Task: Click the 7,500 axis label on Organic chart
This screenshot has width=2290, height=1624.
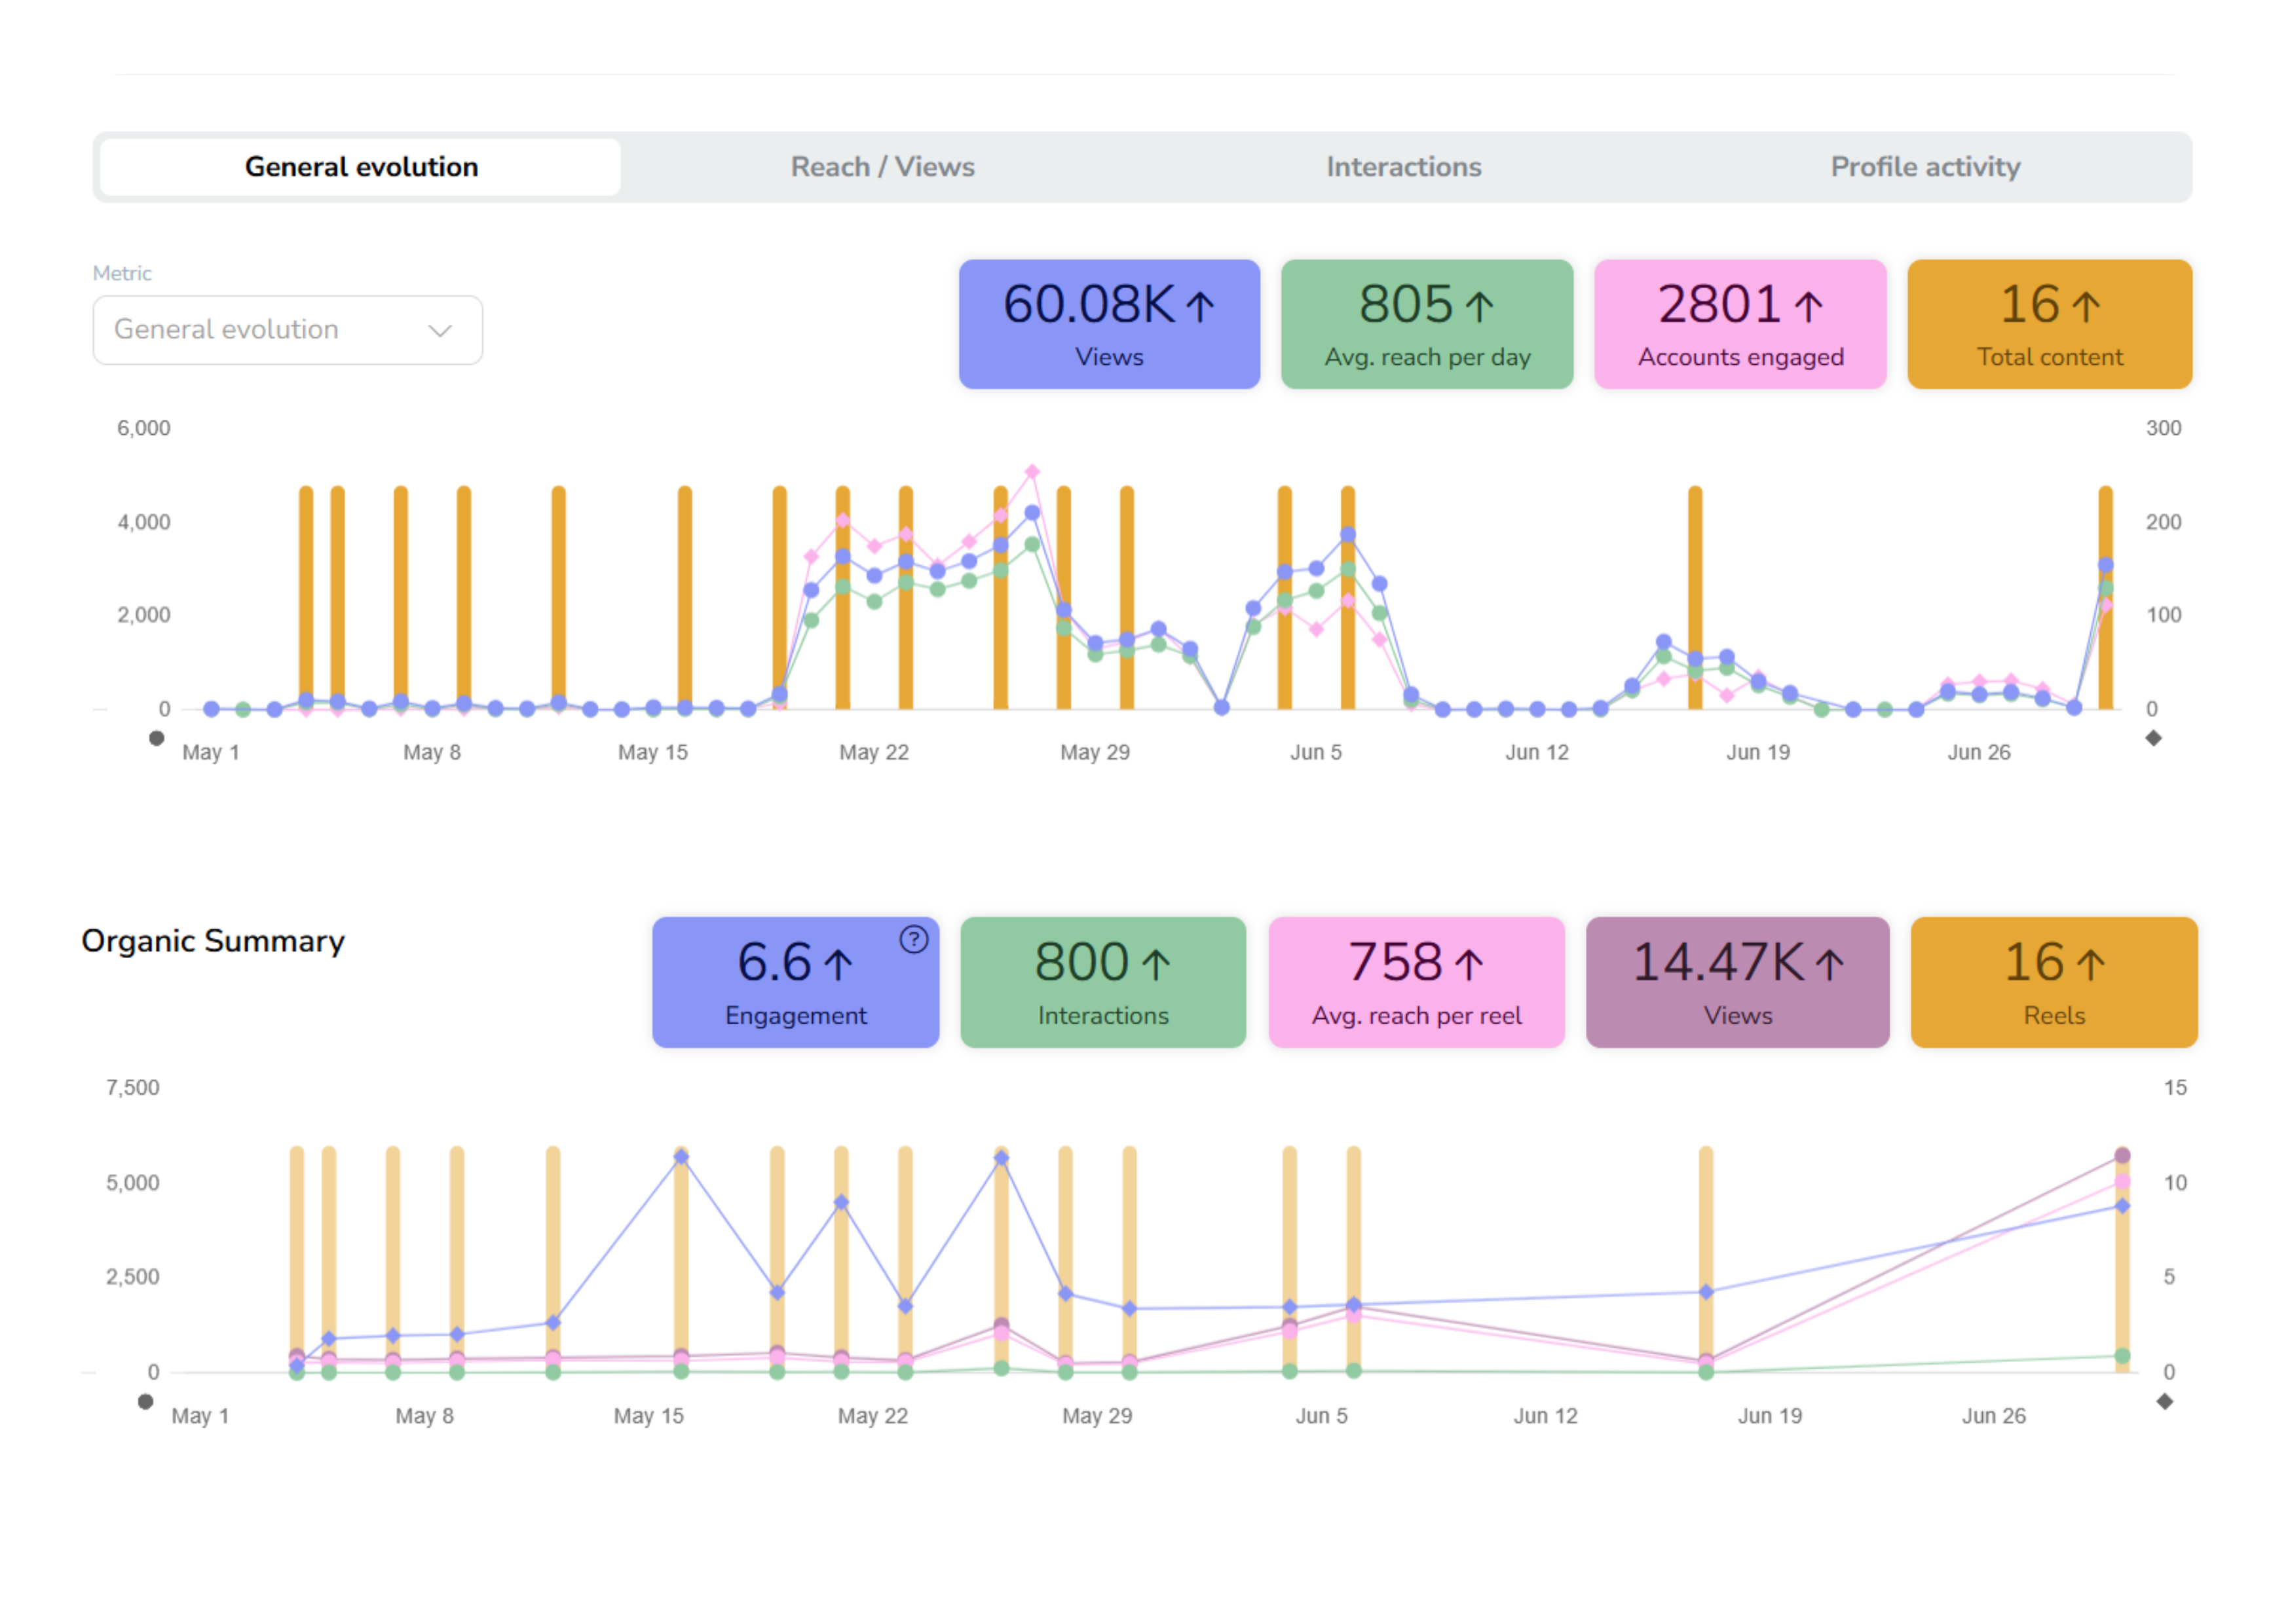Action: pos(133,1088)
